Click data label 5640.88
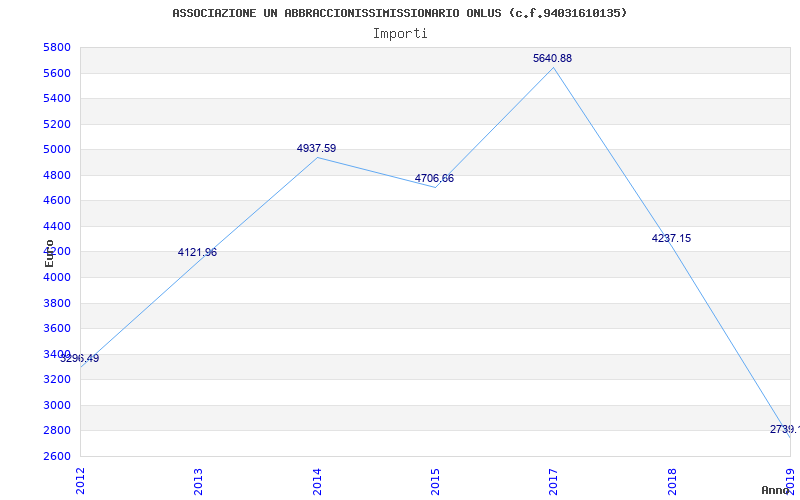This screenshot has height=500, width=800. pos(553,58)
